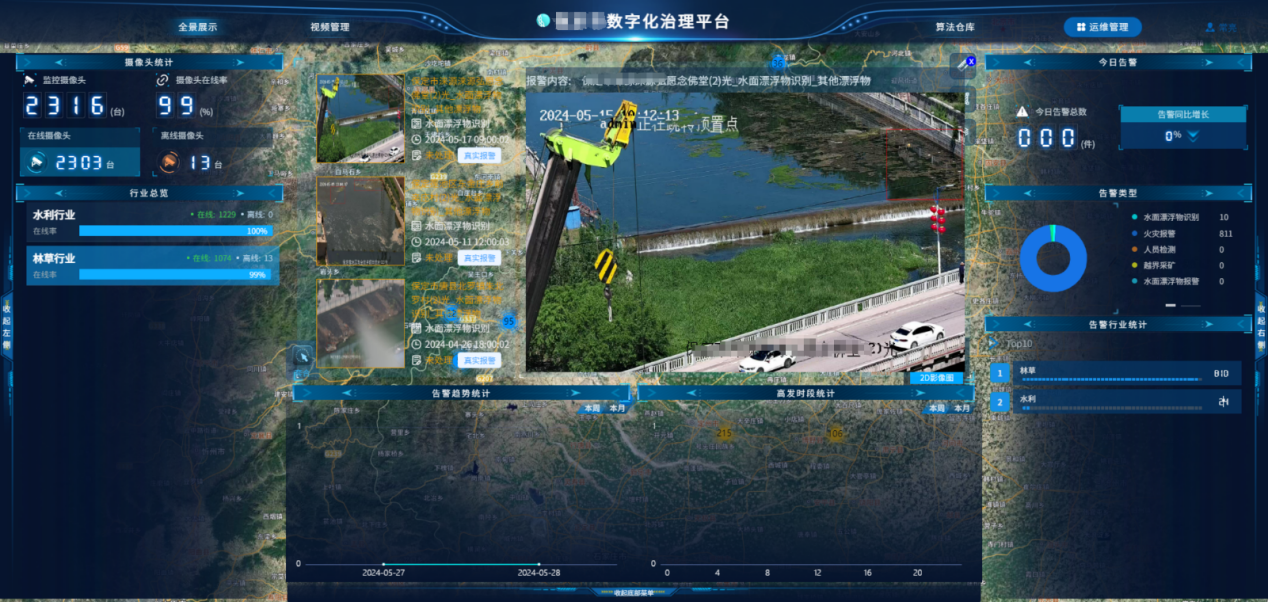Viewport: 1268px width, 602px height.
Task: Click the warning triangle icon beside 今日告警总数
Action: (x=1022, y=112)
